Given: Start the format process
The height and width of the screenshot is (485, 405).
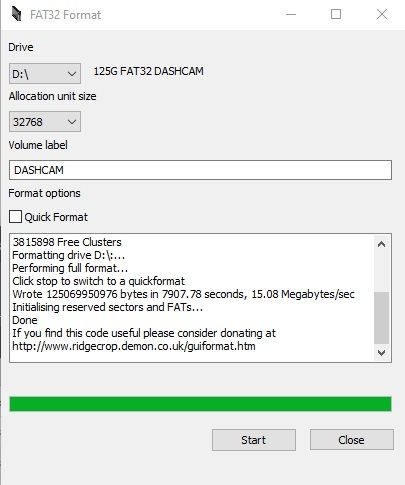Looking at the screenshot, I should click(254, 440).
